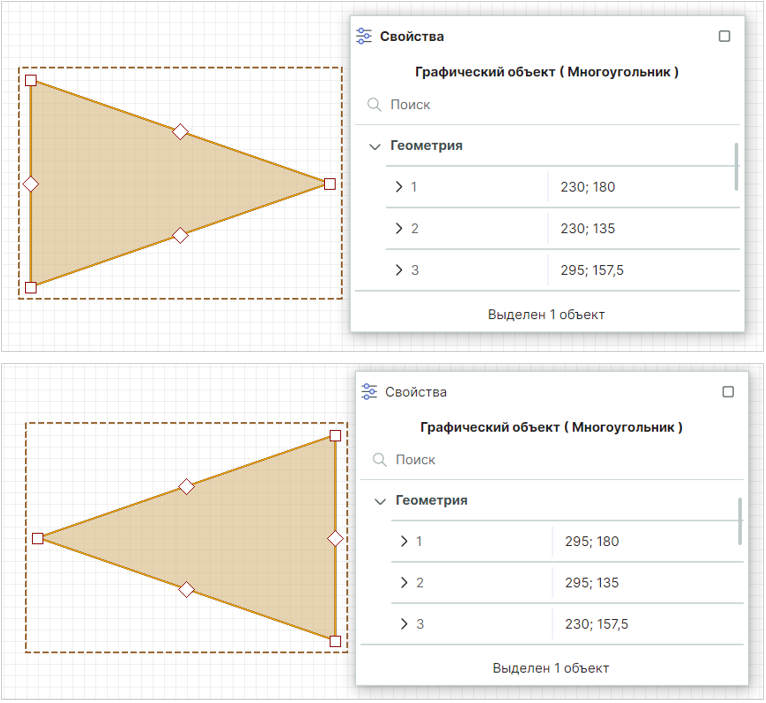
Task: Expand point 3 with value 230; 157,5
Action: tap(404, 624)
